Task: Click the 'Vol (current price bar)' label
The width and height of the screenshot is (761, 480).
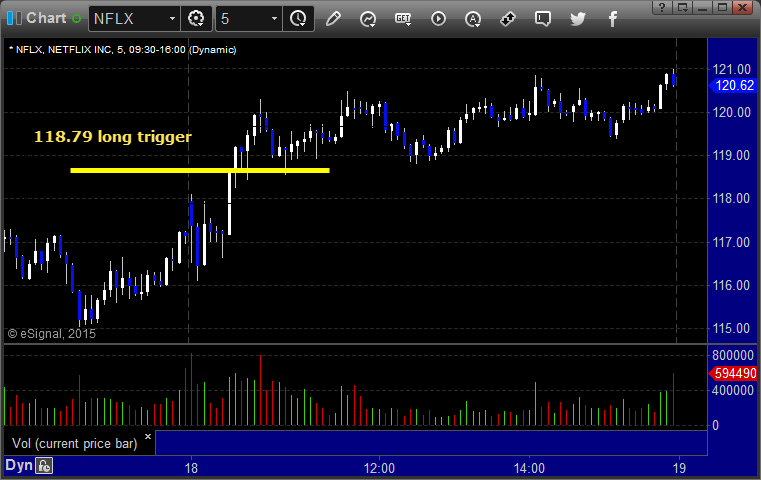Action: [75, 444]
